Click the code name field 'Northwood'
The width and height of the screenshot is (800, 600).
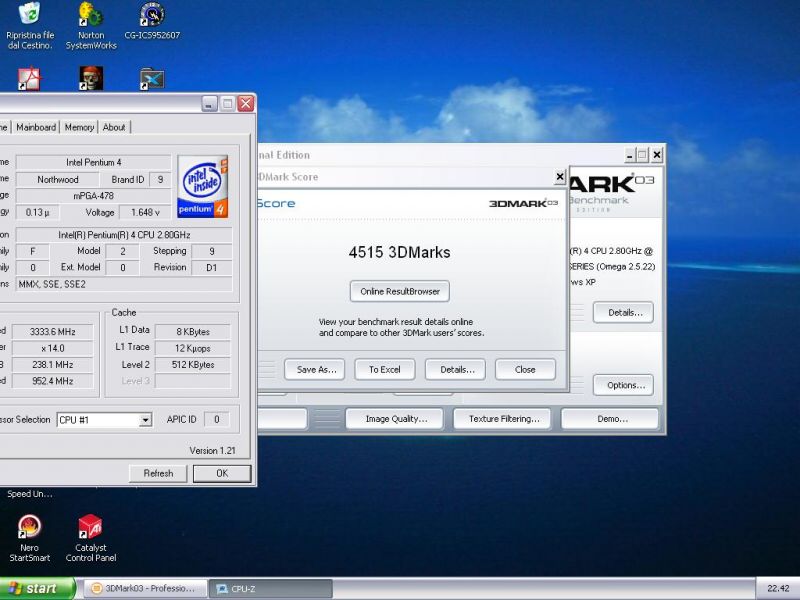(x=58, y=180)
